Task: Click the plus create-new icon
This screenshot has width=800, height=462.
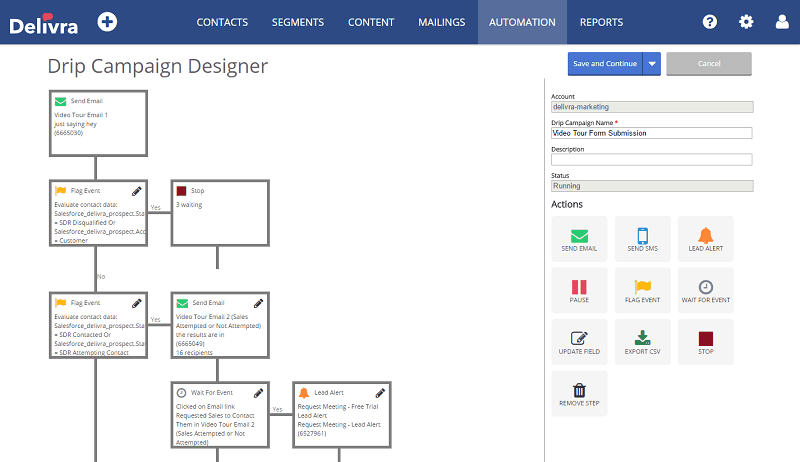Action: (x=107, y=22)
